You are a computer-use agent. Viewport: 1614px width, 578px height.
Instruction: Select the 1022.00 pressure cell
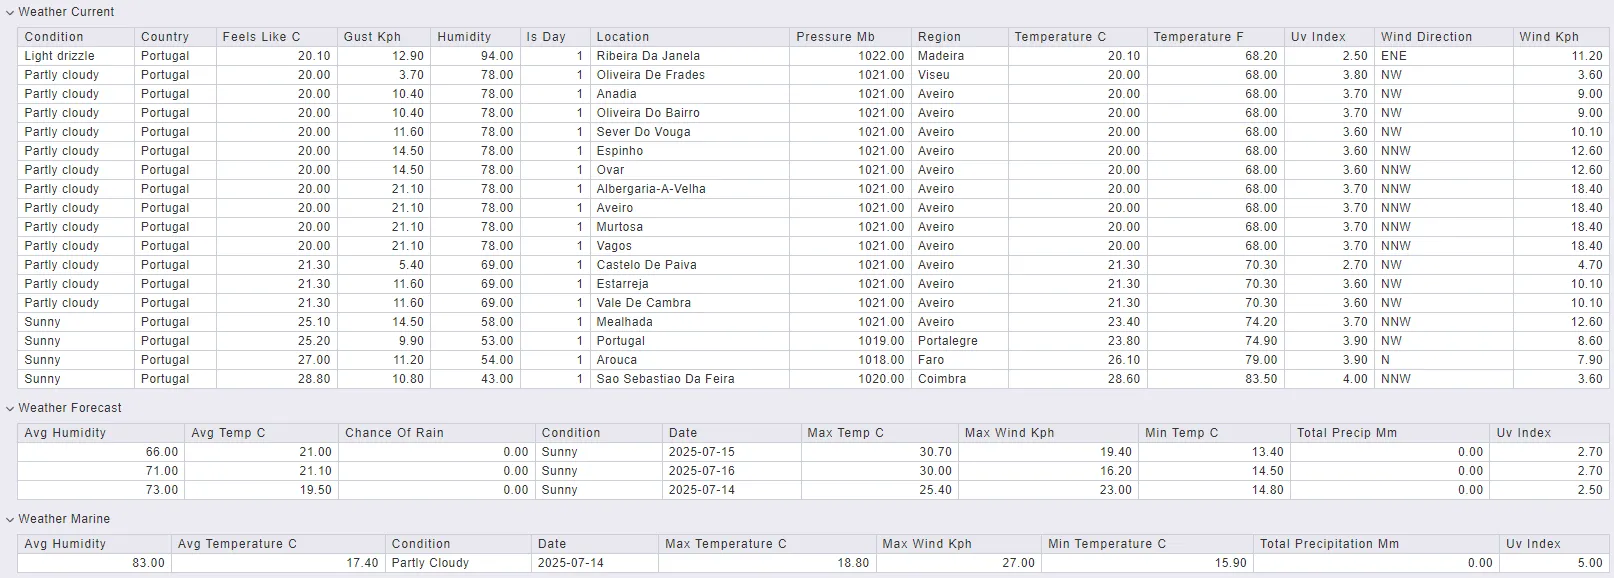[850, 56]
